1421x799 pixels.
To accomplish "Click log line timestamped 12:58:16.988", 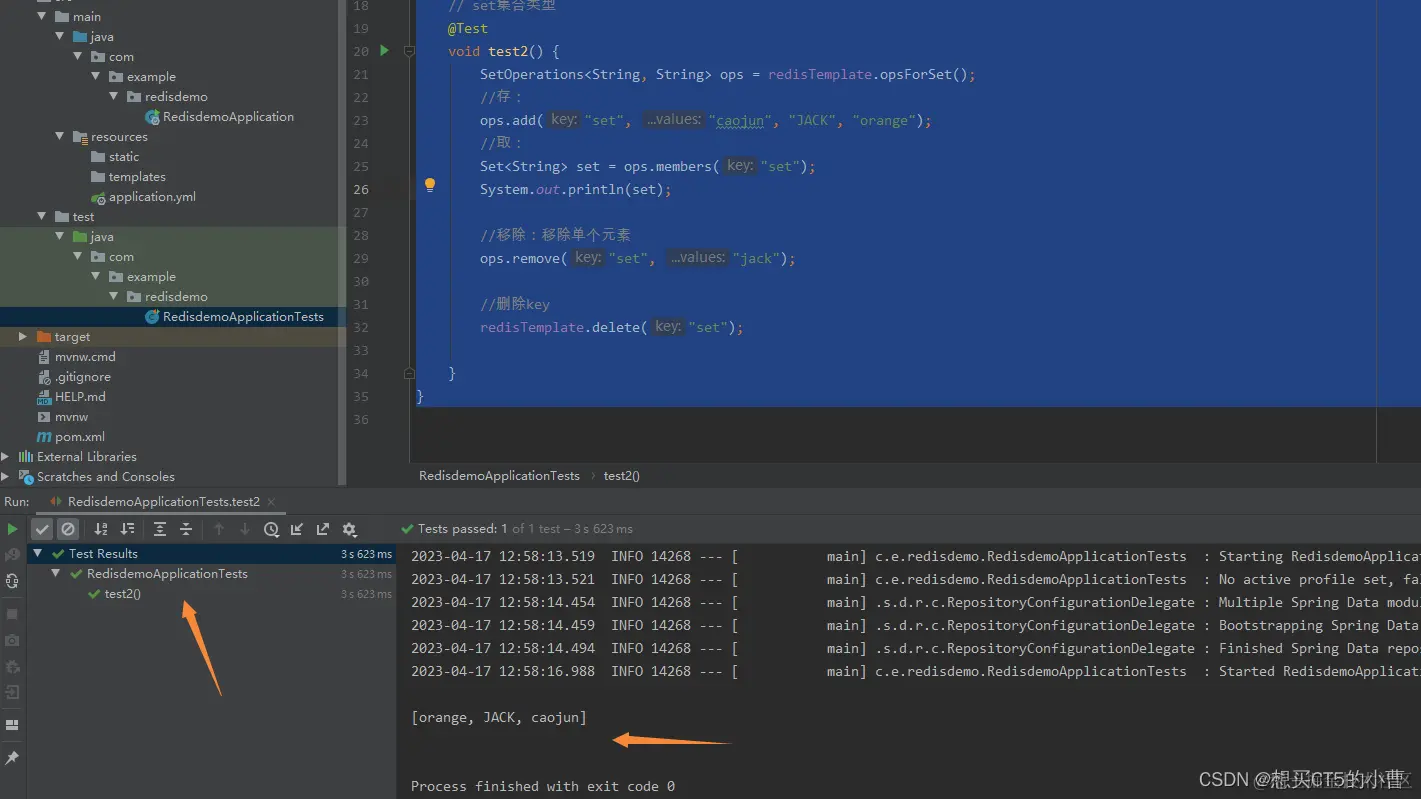I will [x=916, y=671].
